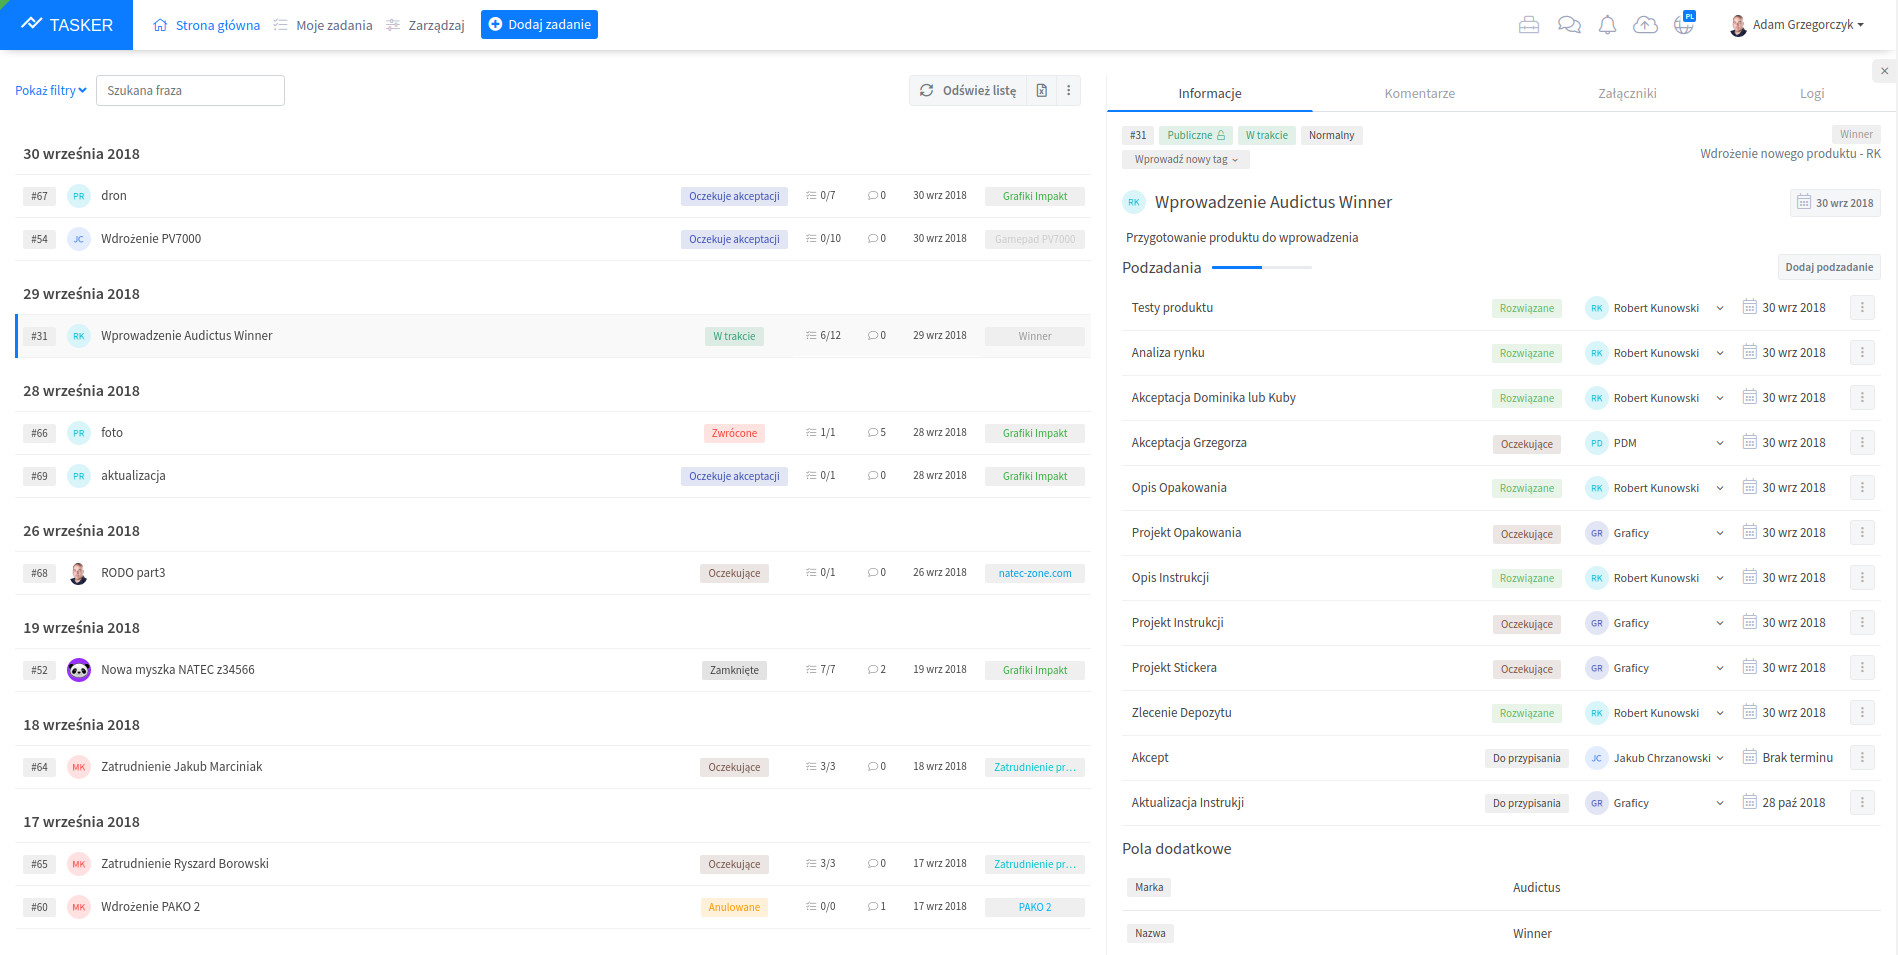This screenshot has width=1898, height=955.
Task: Click the TASKER logo
Action: (x=66, y=25)
